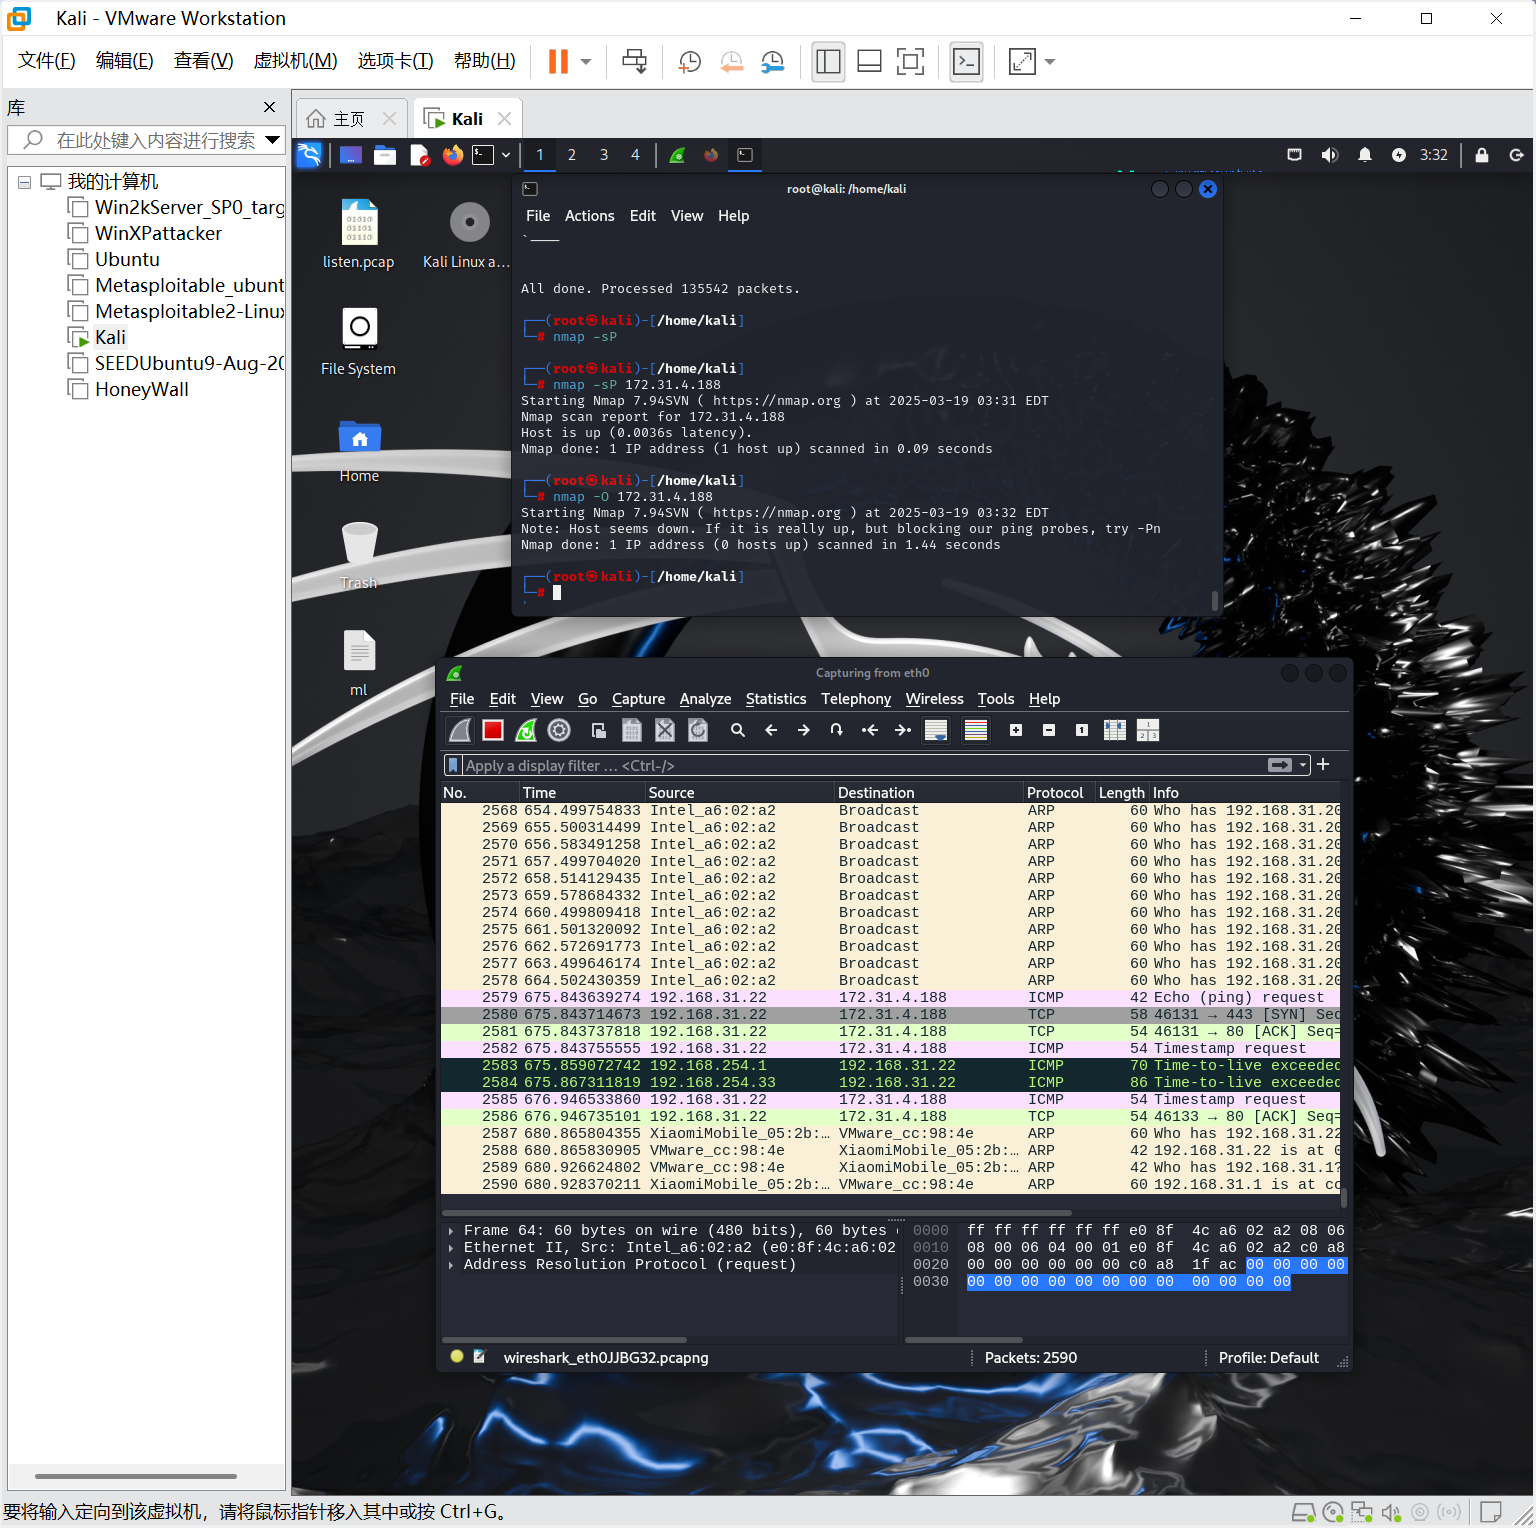Image resolution: width=1536 pixels, height=1528 pixels.
Task: Toggle VMware library sidebar view
Action: (828, 62)
